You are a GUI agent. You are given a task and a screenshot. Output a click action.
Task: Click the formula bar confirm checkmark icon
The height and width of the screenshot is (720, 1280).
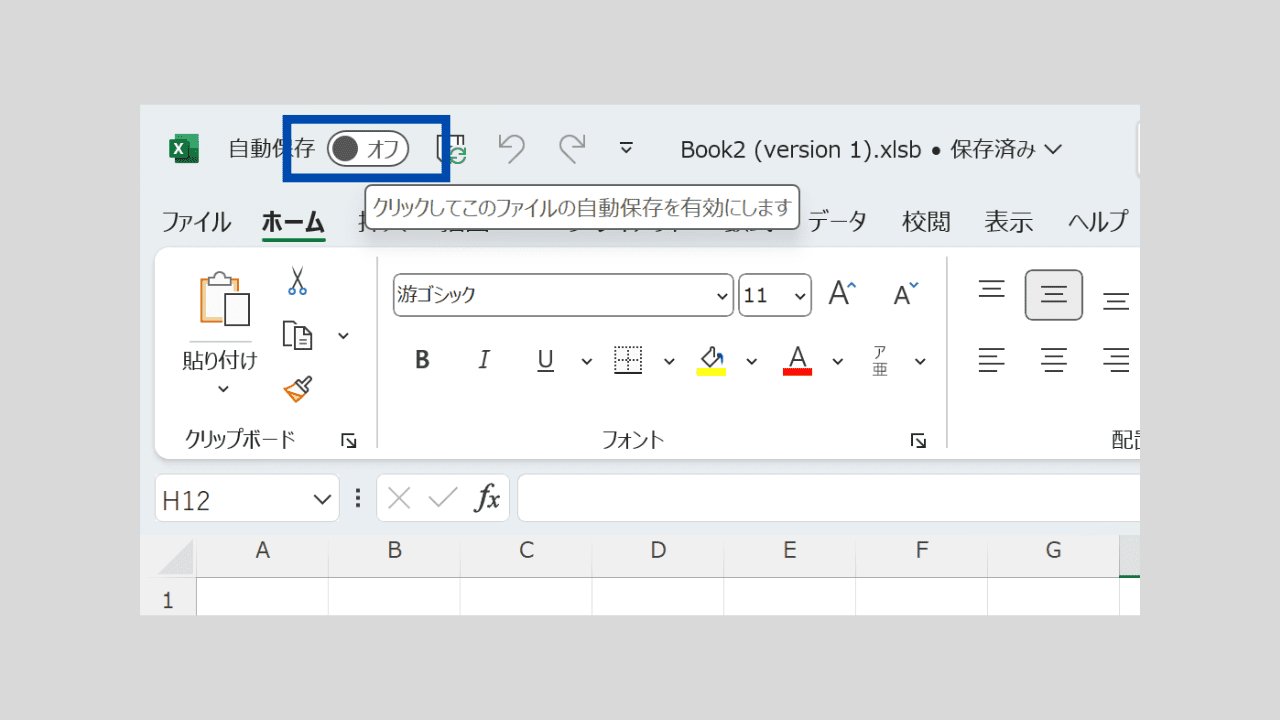tap(443, 498)
